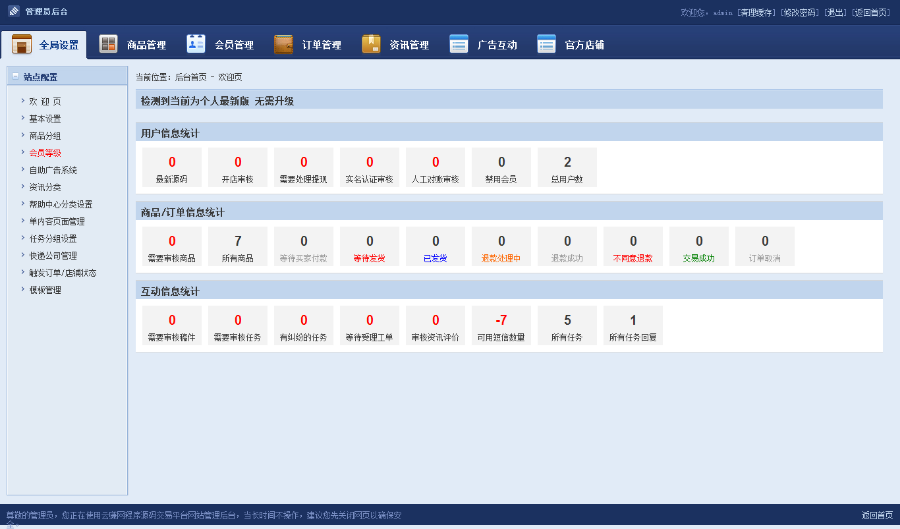The image size is (900, 529).
Task: Open 任务分组设置 in the sidebar
Action: [x=53, y=239]
